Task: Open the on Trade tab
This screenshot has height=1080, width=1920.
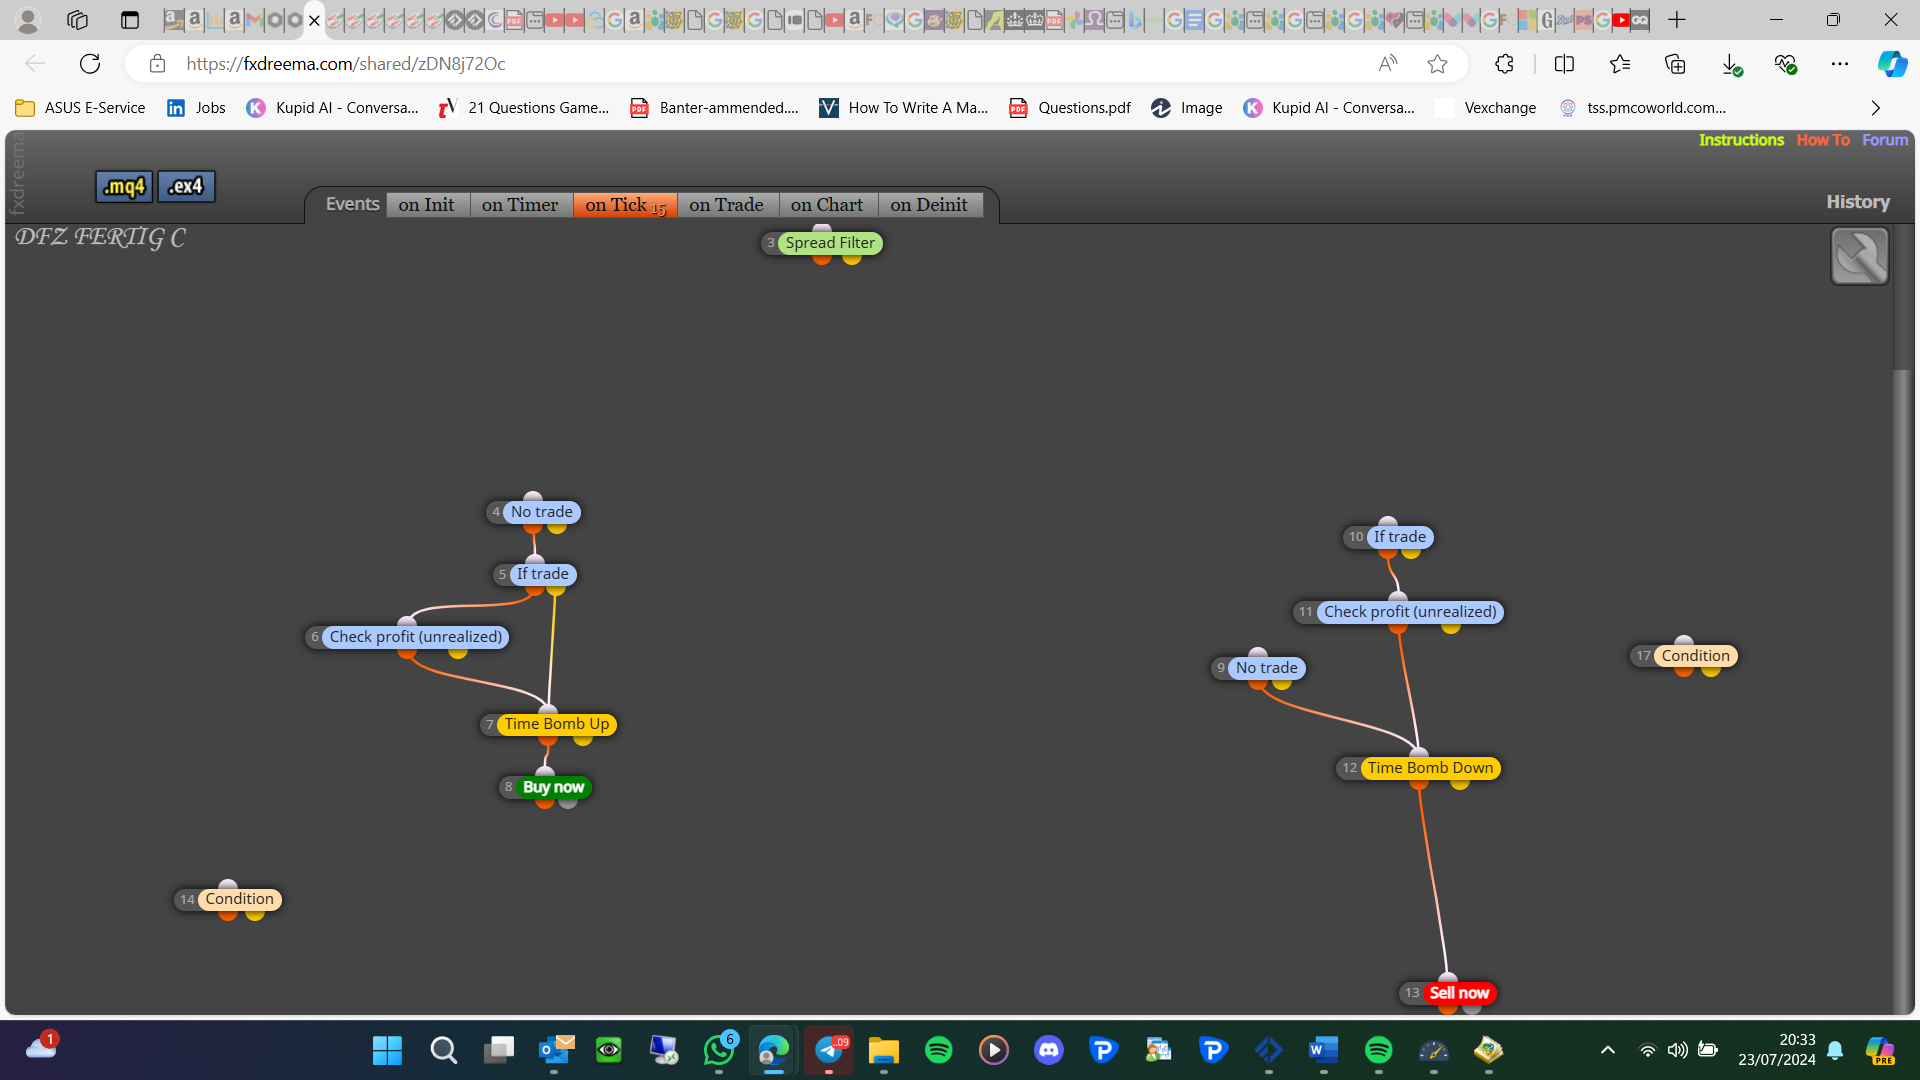Action: click(727, 205)
